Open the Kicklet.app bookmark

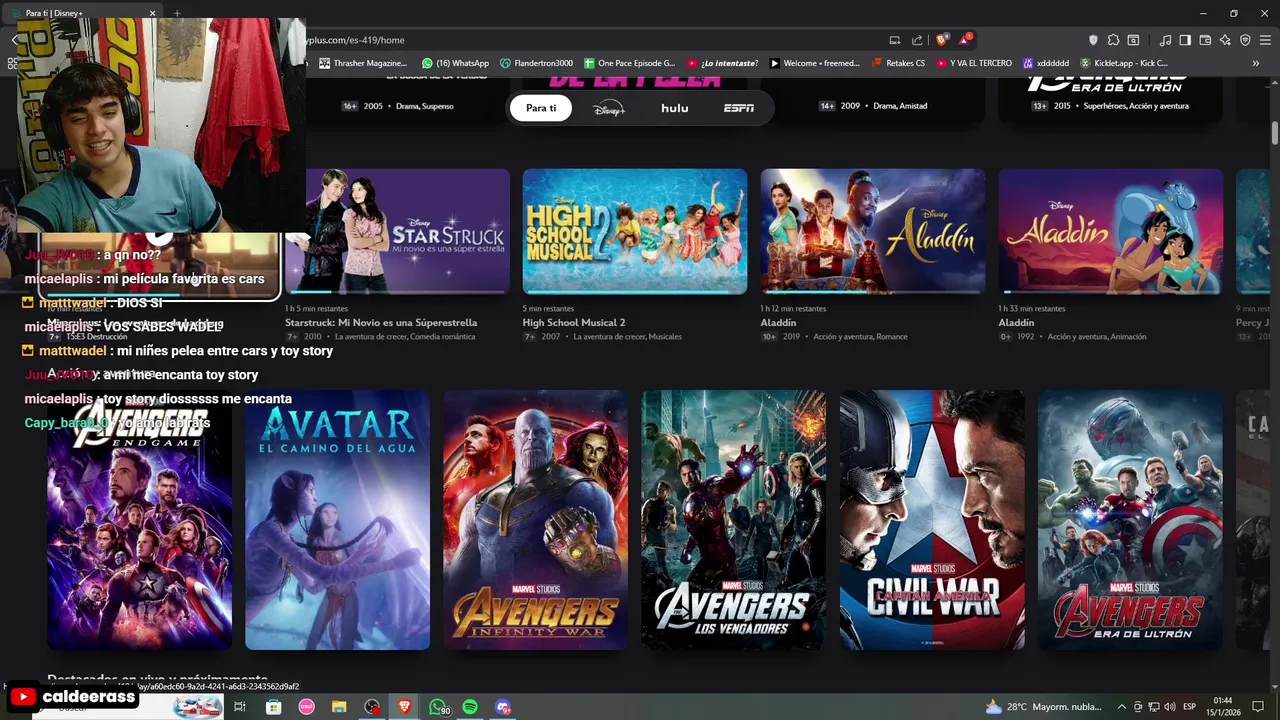(1123, 63)
